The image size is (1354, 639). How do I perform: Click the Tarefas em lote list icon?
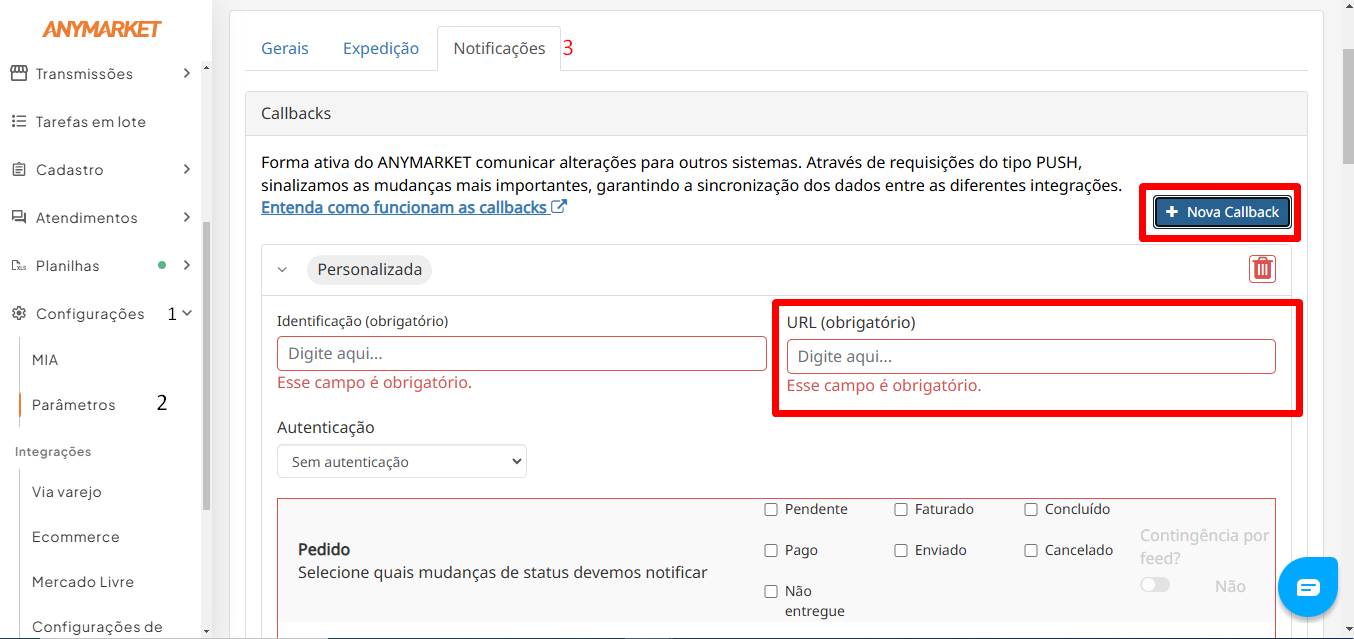[18, 121]
